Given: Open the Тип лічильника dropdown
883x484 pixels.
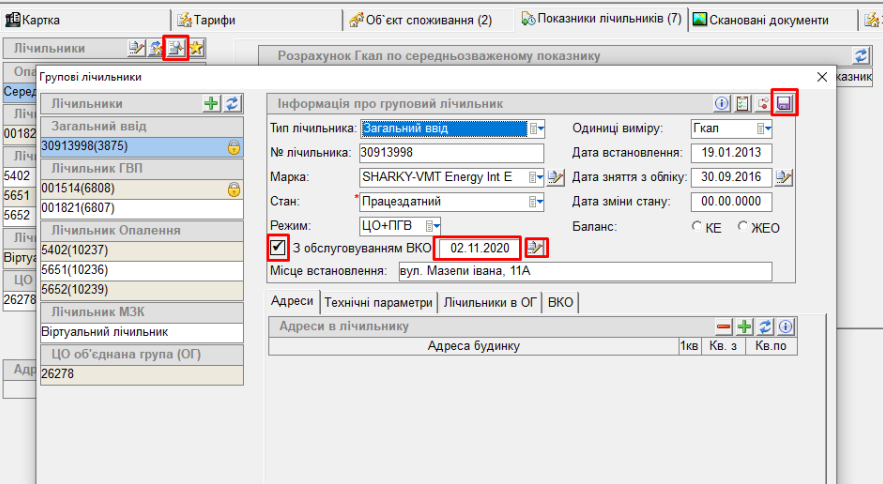Looking at the screenshot, I should (x=537, y=128).
